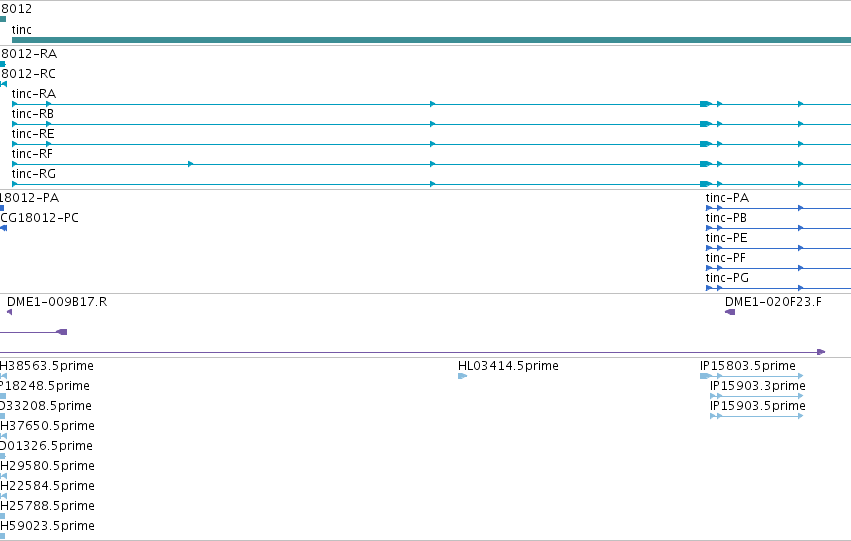Select the H38563.5prime EST label
This screenshot has height=541, width=851.
point(47,366)
